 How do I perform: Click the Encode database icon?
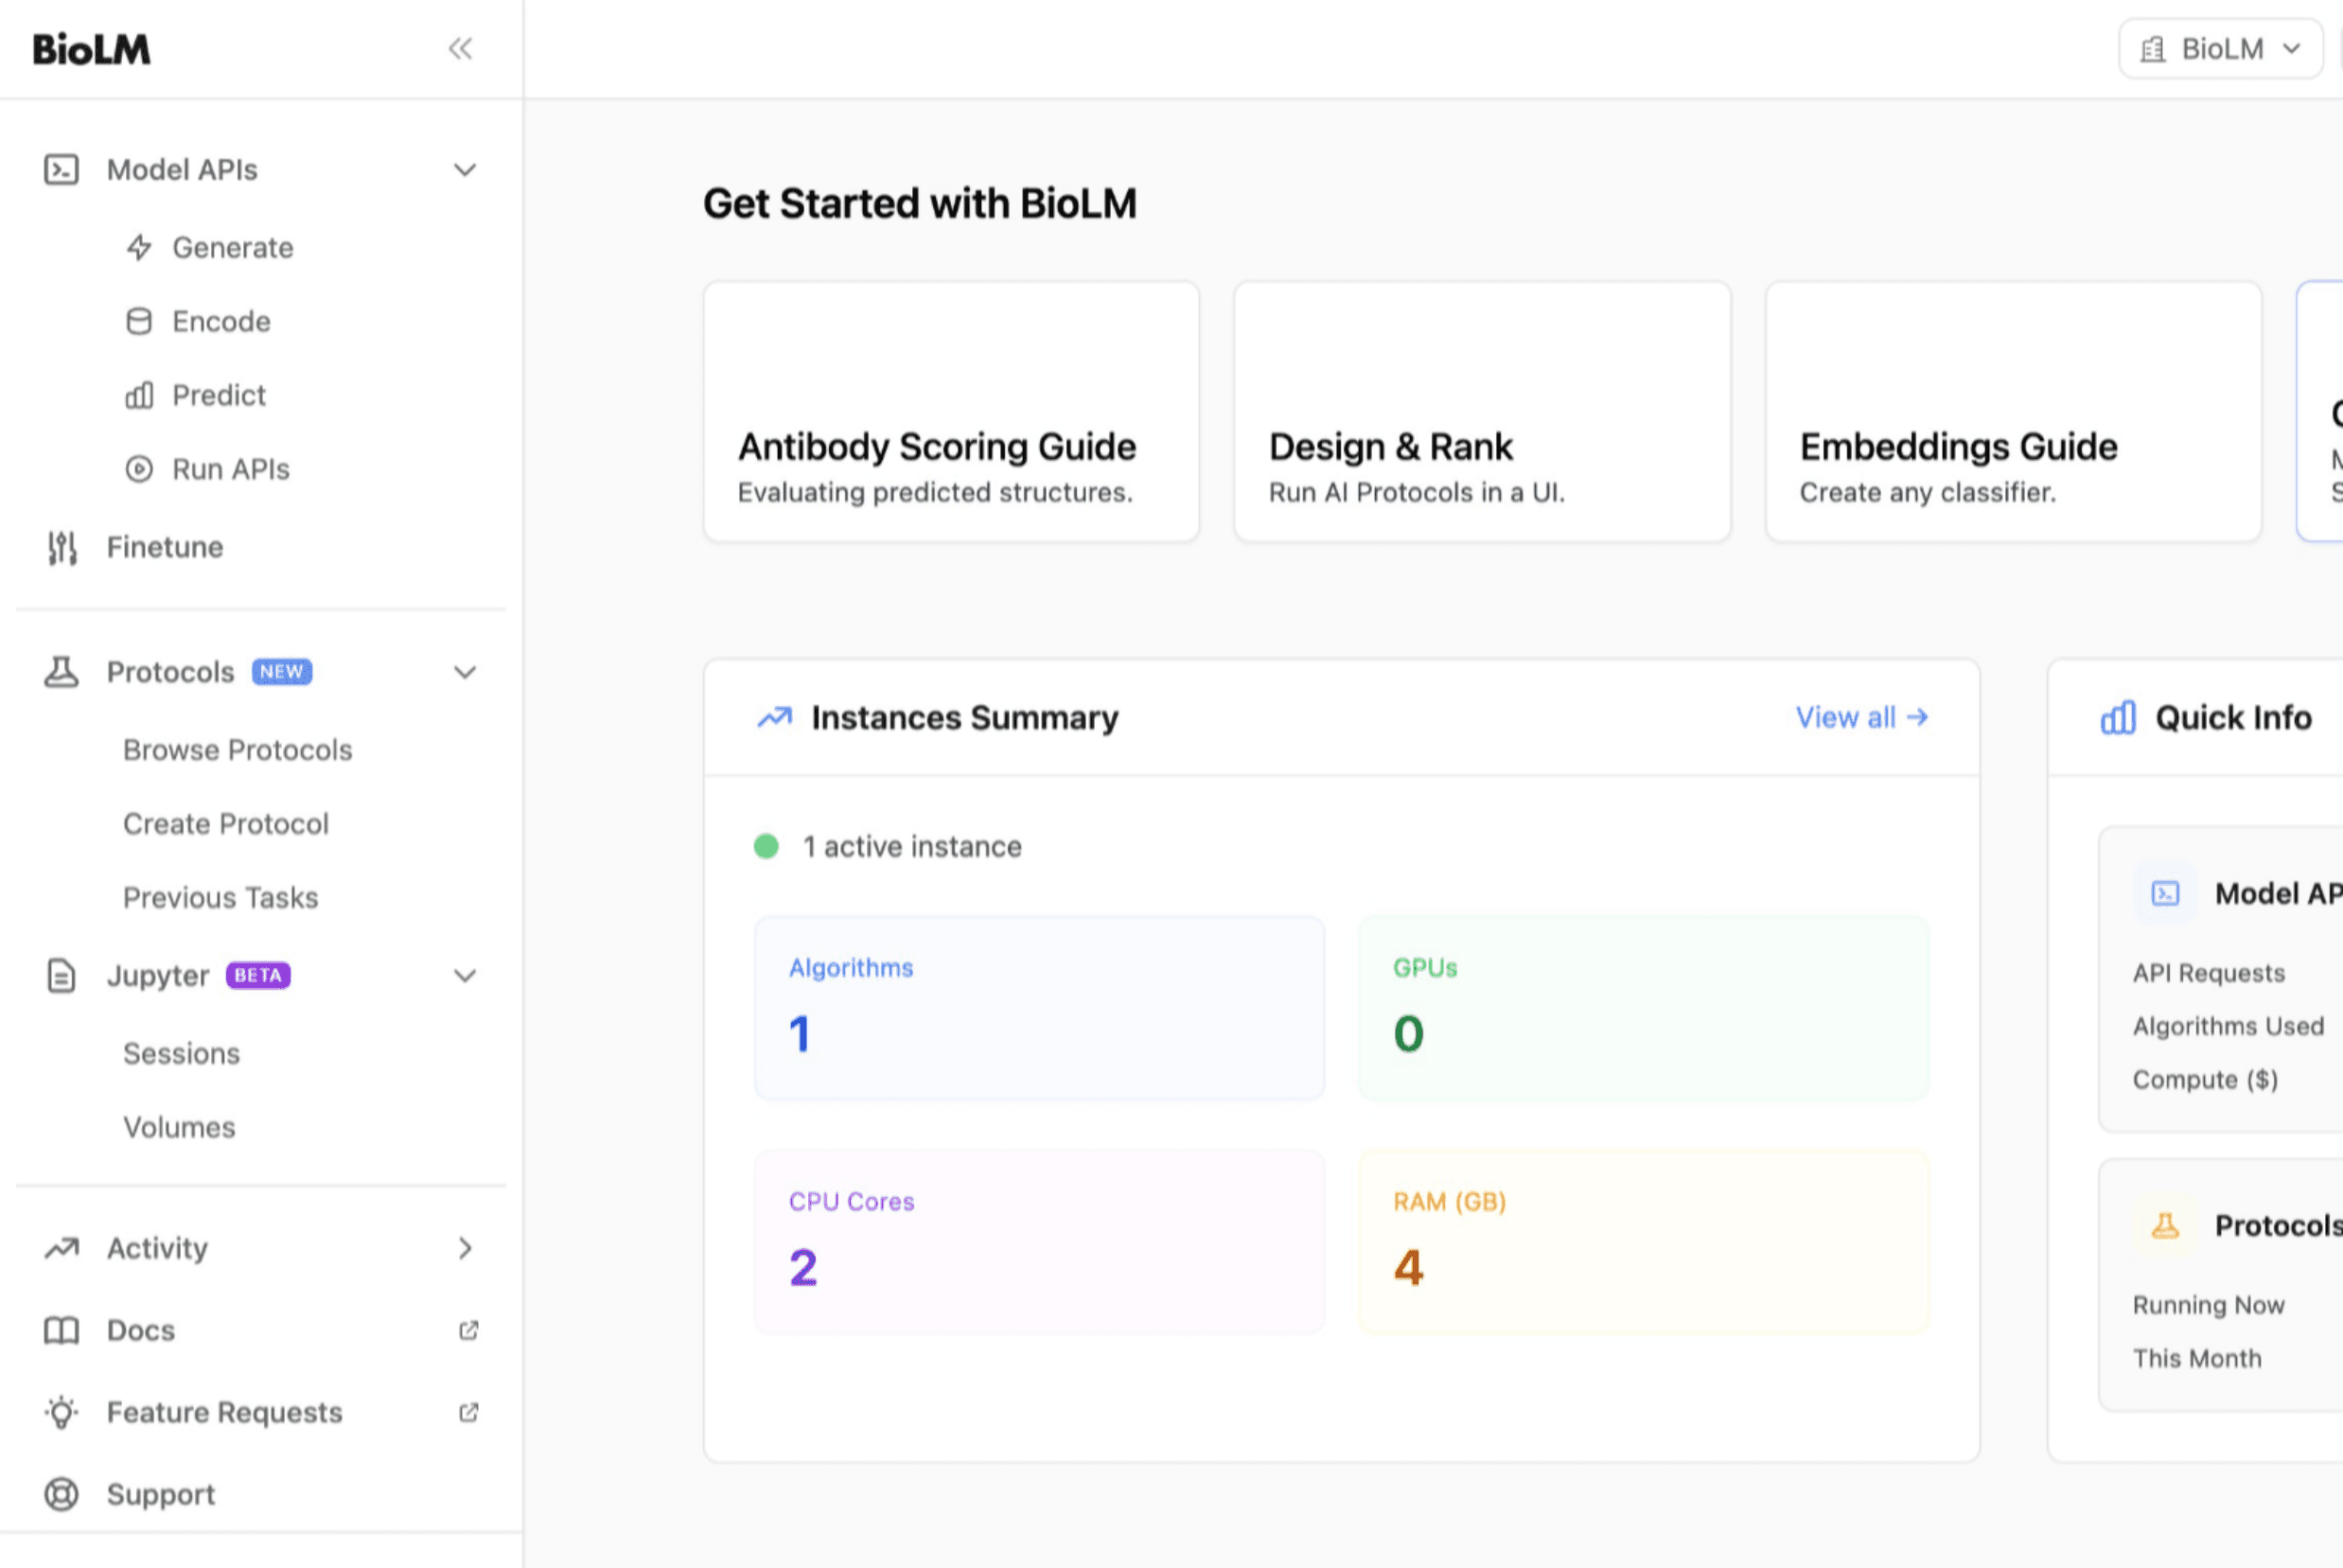tap(139, 321)
